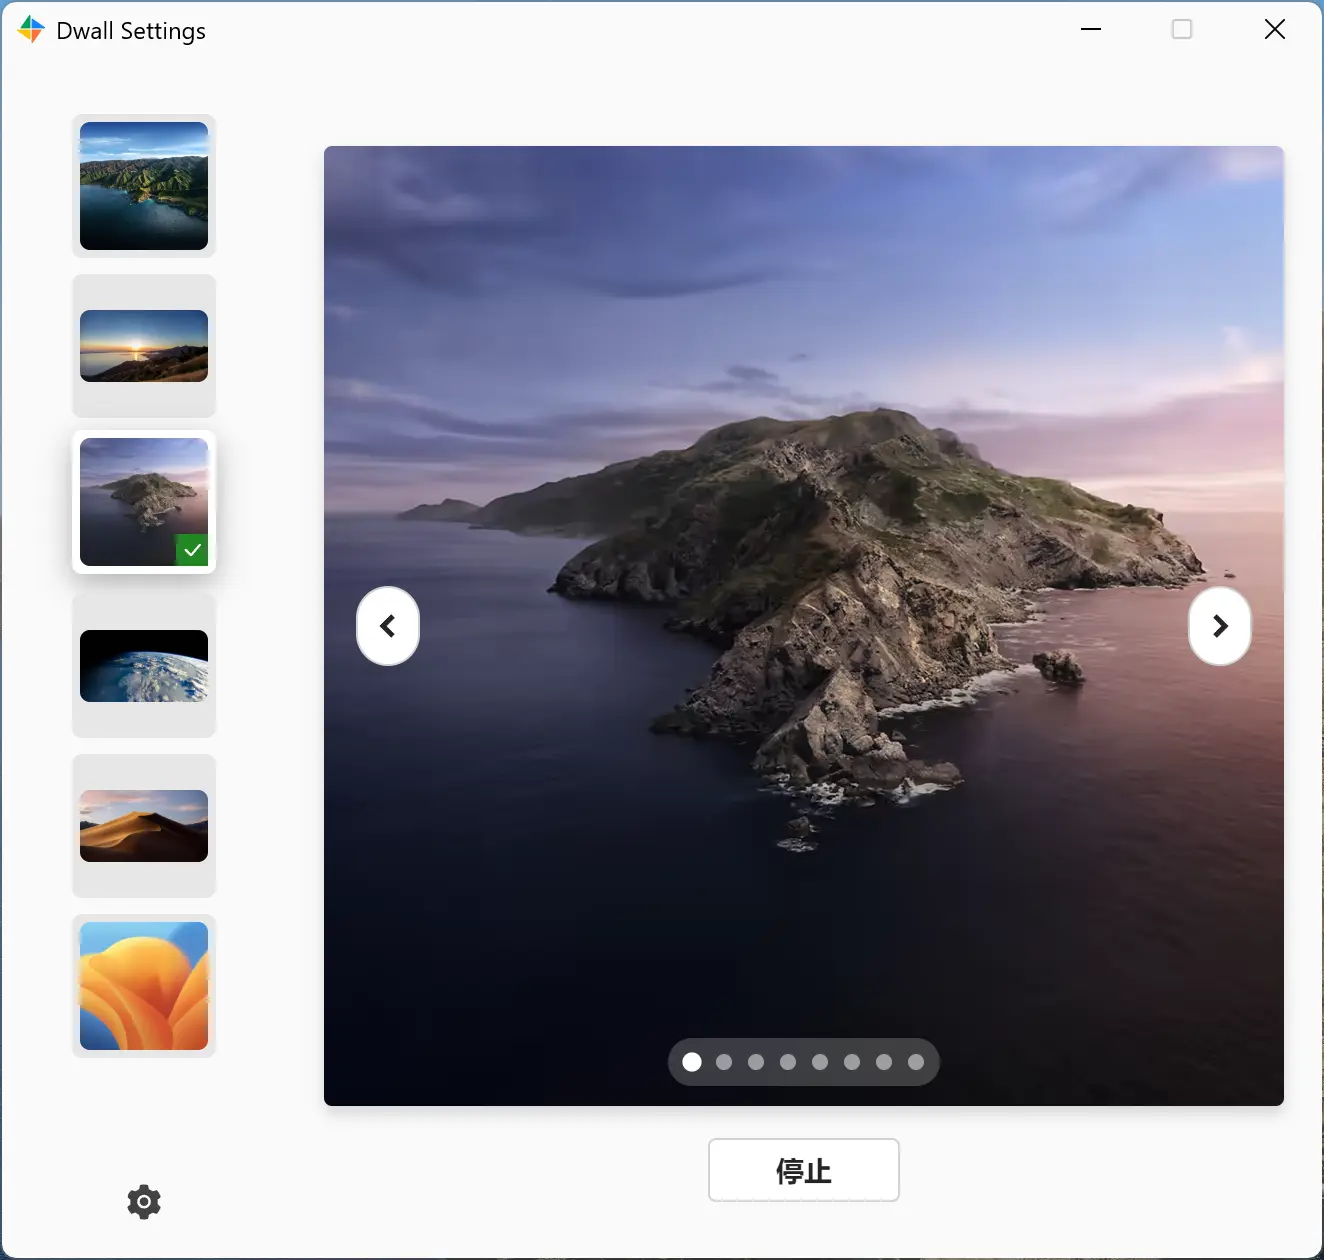Jump to third slide indicator dot

pyautogui.click(x=756, y=1062)
